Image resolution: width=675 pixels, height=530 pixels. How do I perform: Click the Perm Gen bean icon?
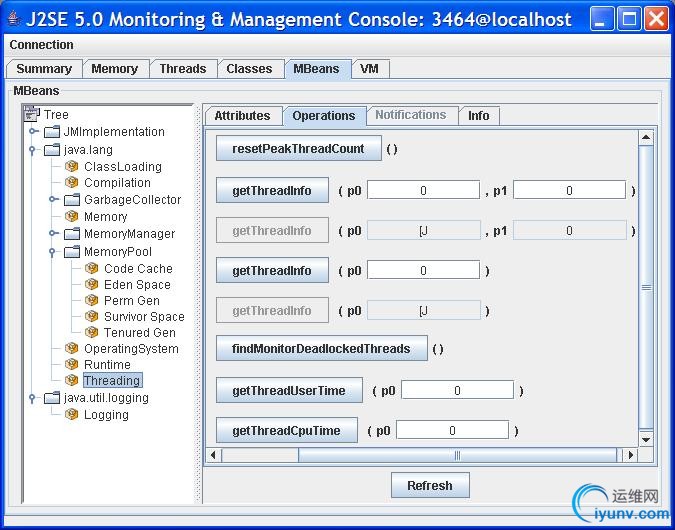(x=92, y=300)
